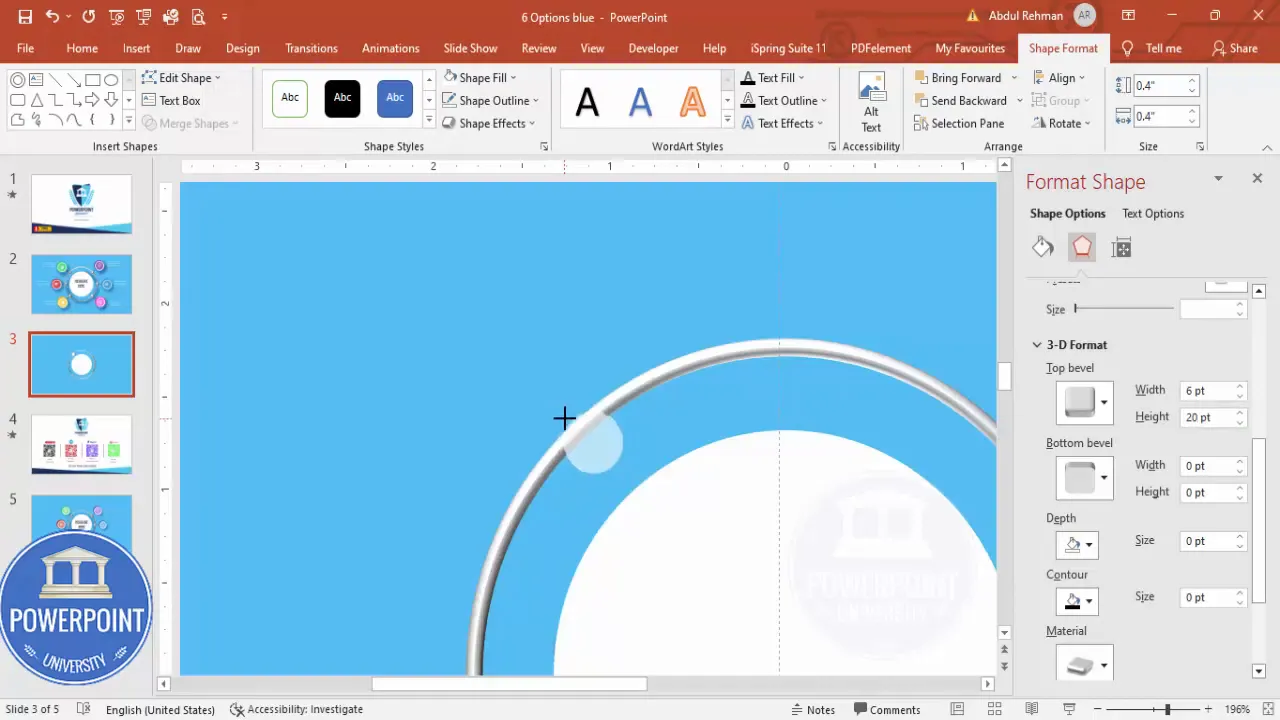Viewport: 1280px width, 720px height.
Task: Select the Down Arrow shape
Action: click(110, 100)
